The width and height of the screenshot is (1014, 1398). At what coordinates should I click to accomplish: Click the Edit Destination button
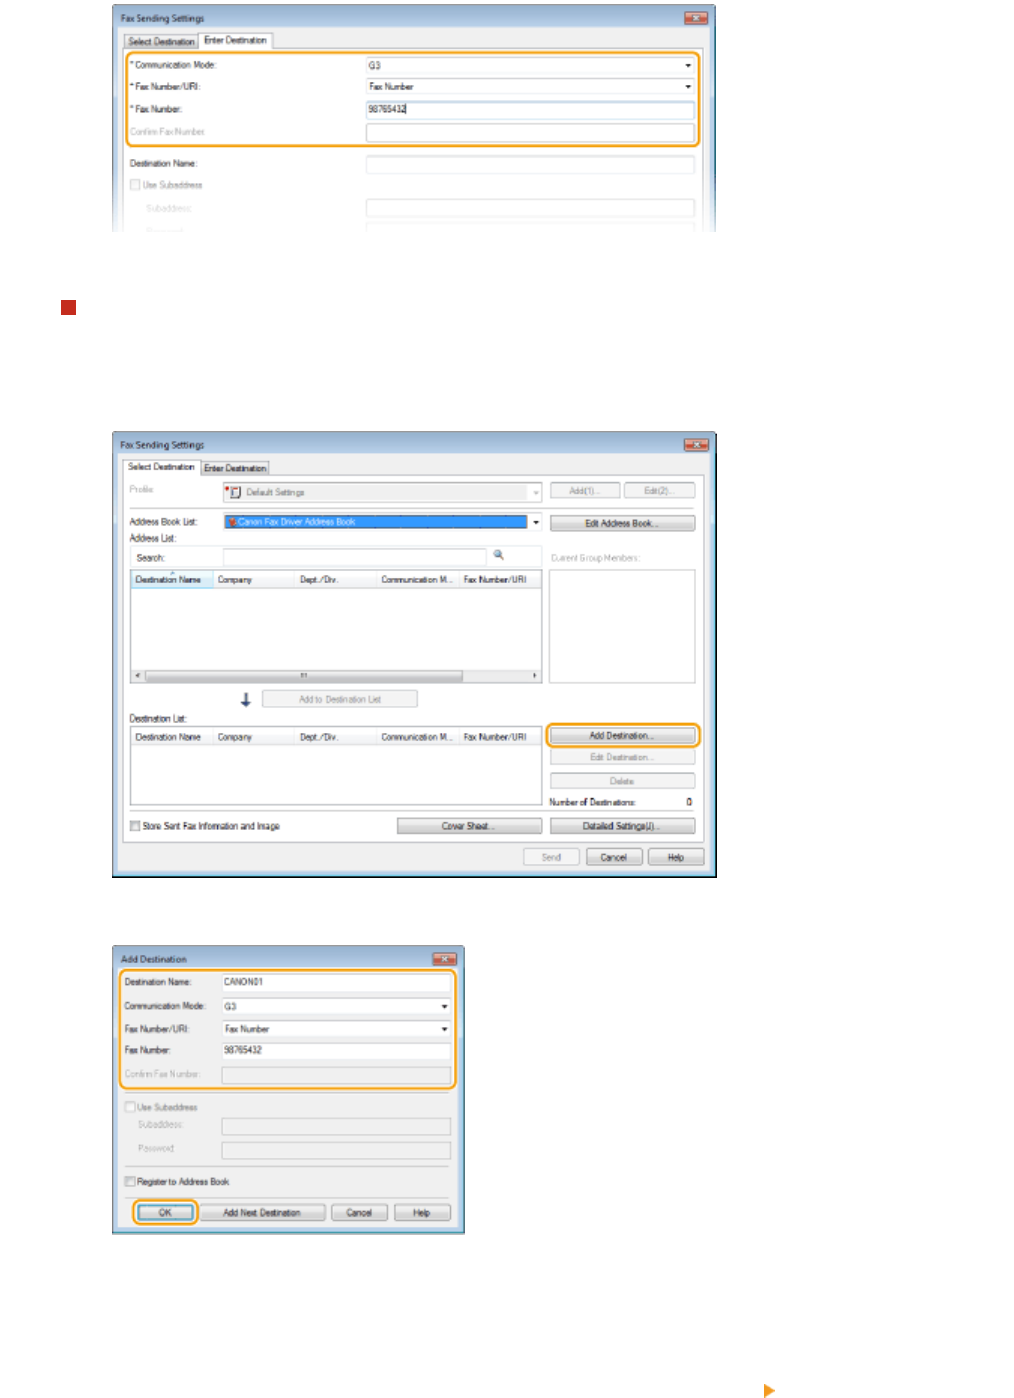pyautogui.click(x=622, y=758)
